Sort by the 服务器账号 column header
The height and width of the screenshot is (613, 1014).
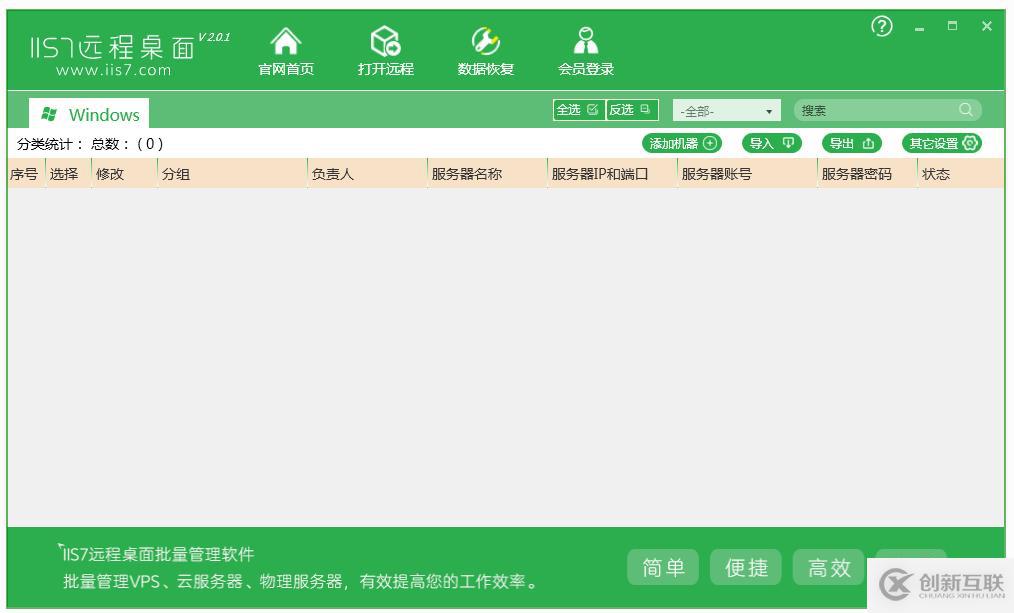748,174
